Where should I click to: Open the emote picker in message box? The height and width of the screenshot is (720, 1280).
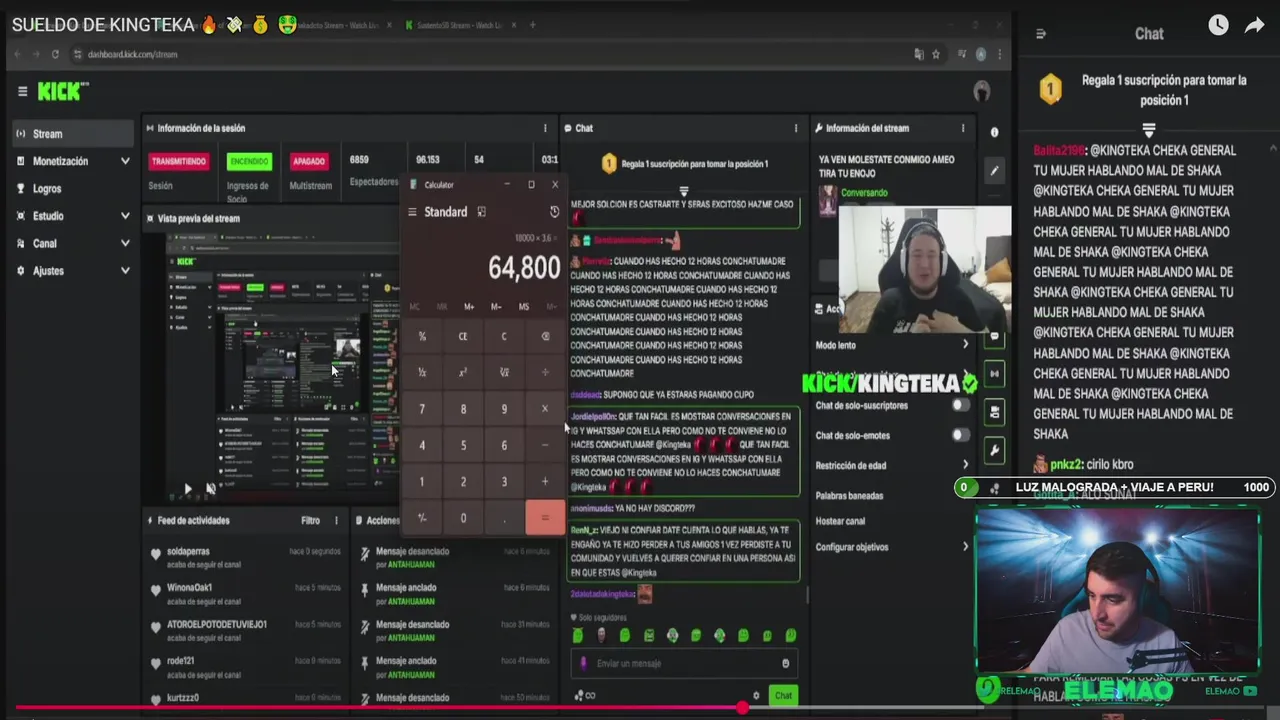pos(785,663)
